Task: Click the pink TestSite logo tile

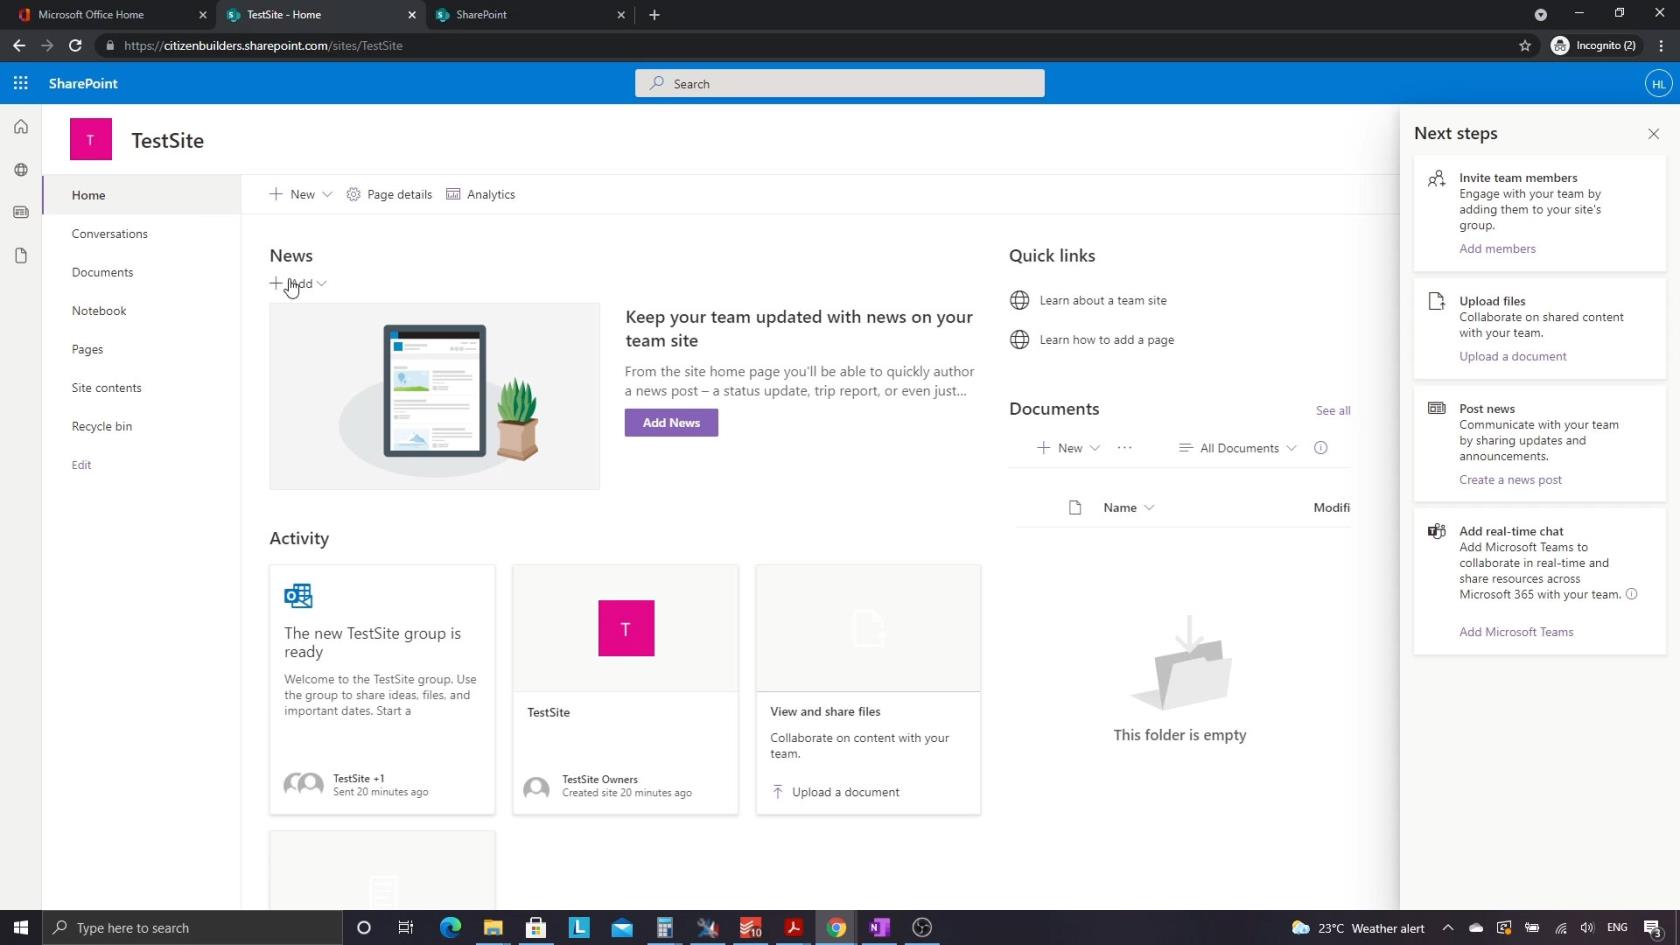Action: pos(90,140)
